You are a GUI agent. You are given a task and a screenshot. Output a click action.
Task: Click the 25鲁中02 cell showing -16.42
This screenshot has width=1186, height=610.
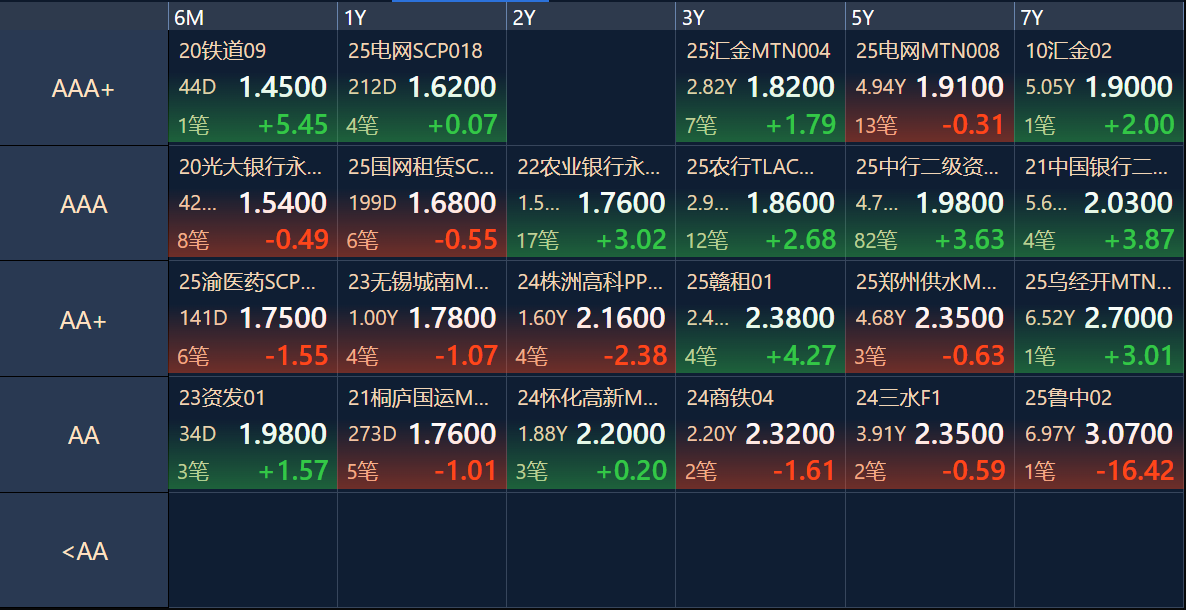1100,434
